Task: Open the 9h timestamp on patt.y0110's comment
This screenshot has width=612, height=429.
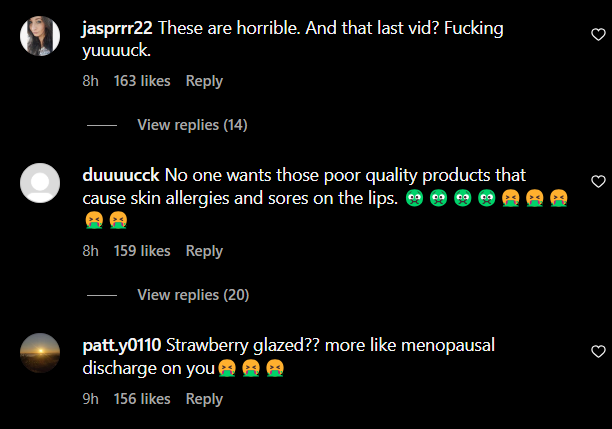Action: pos(91,399)
